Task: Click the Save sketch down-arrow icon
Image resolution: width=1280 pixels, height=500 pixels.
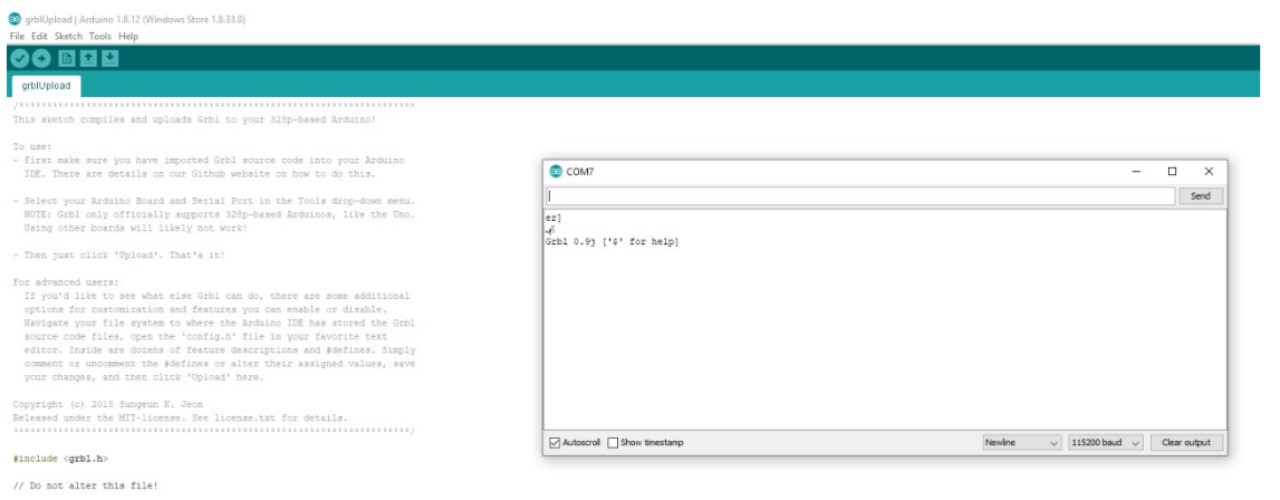Action: (x=110, y=58)
